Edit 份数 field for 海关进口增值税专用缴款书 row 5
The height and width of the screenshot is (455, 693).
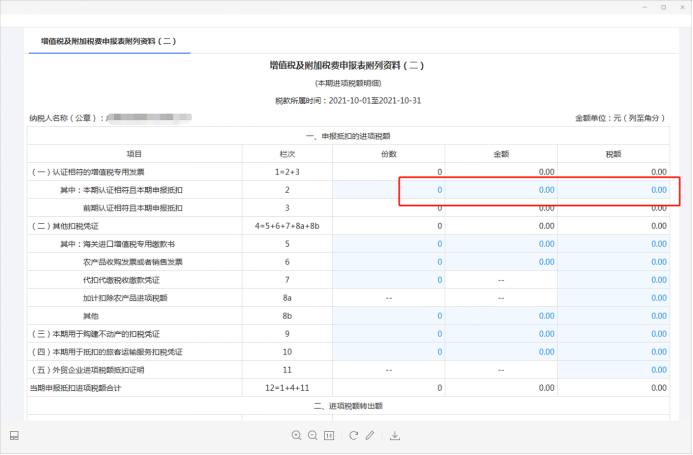388,244
